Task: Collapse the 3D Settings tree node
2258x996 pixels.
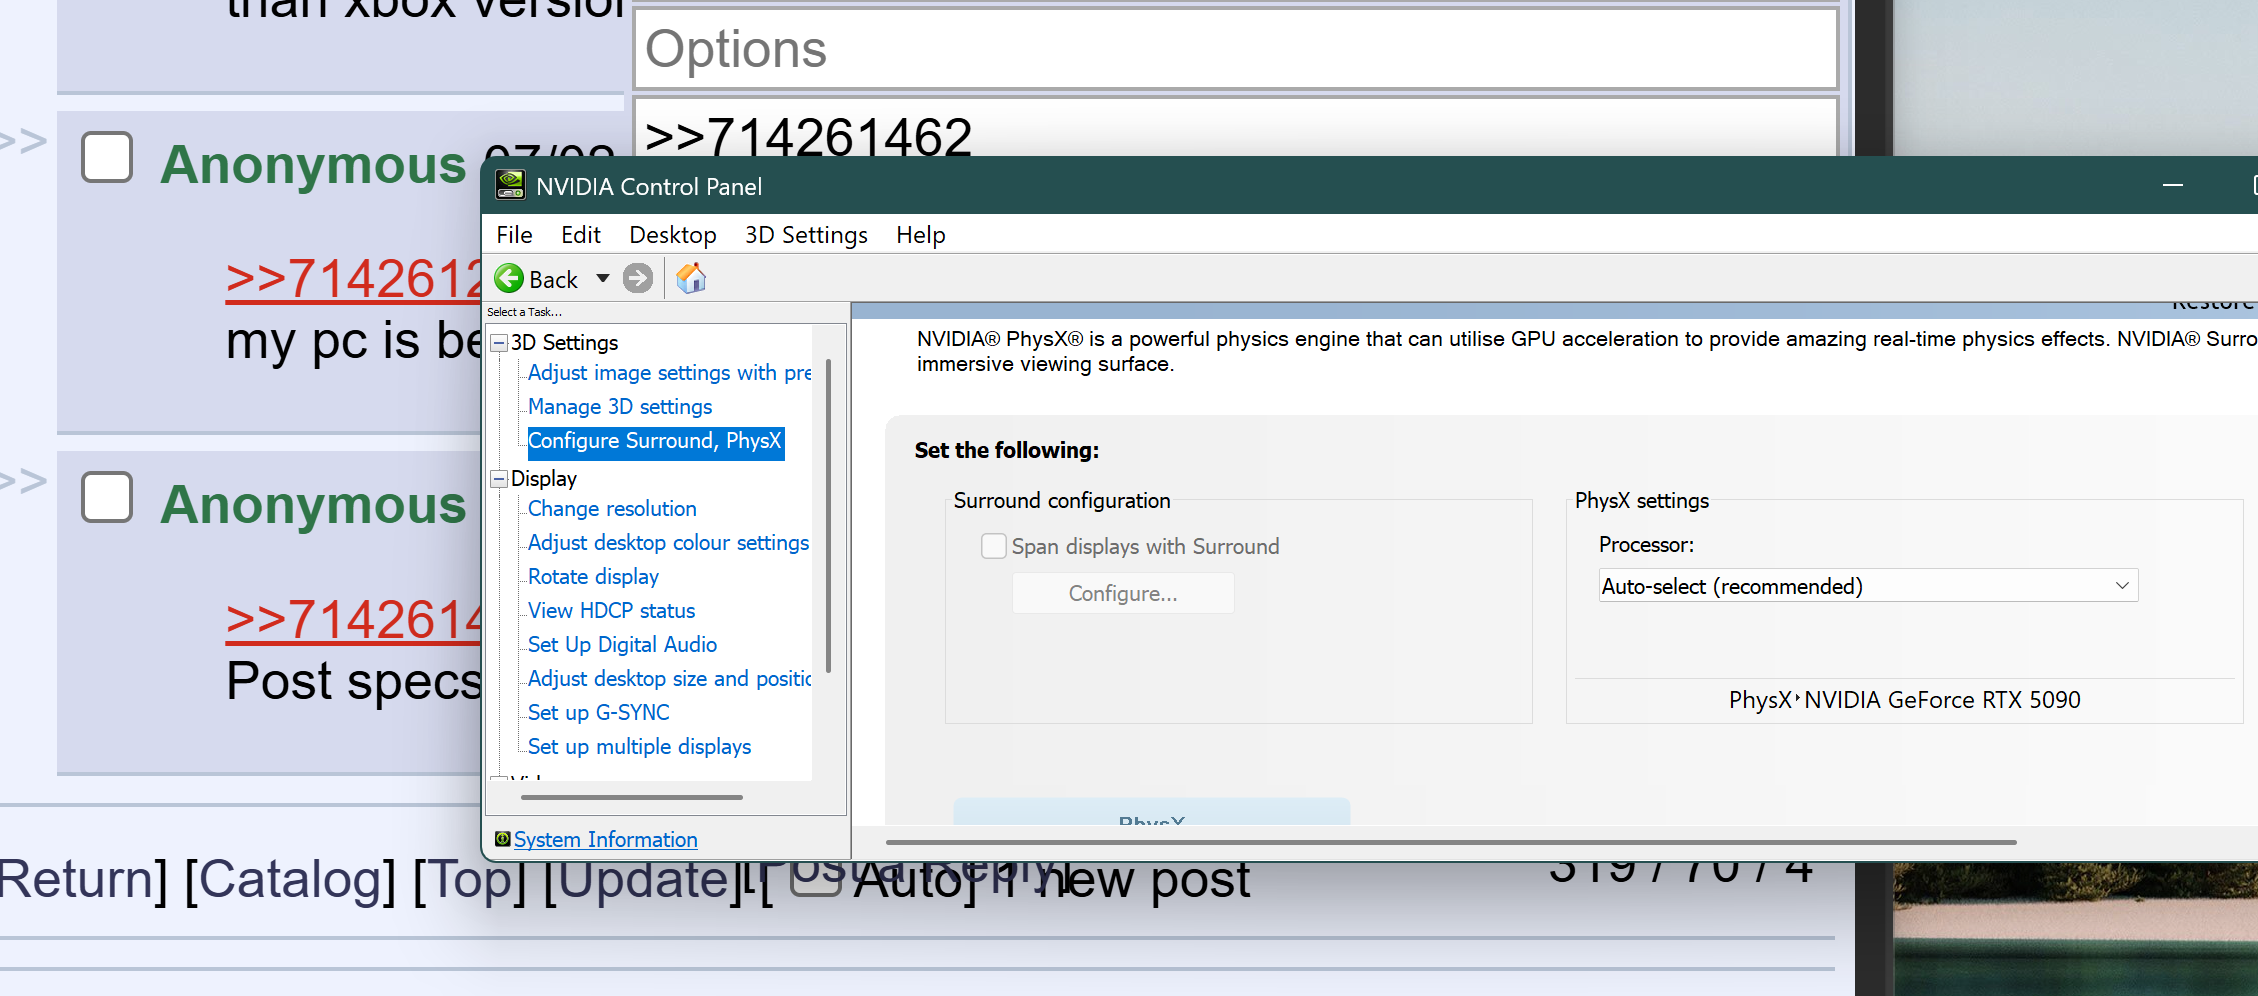Action: [x=499, y=343]
